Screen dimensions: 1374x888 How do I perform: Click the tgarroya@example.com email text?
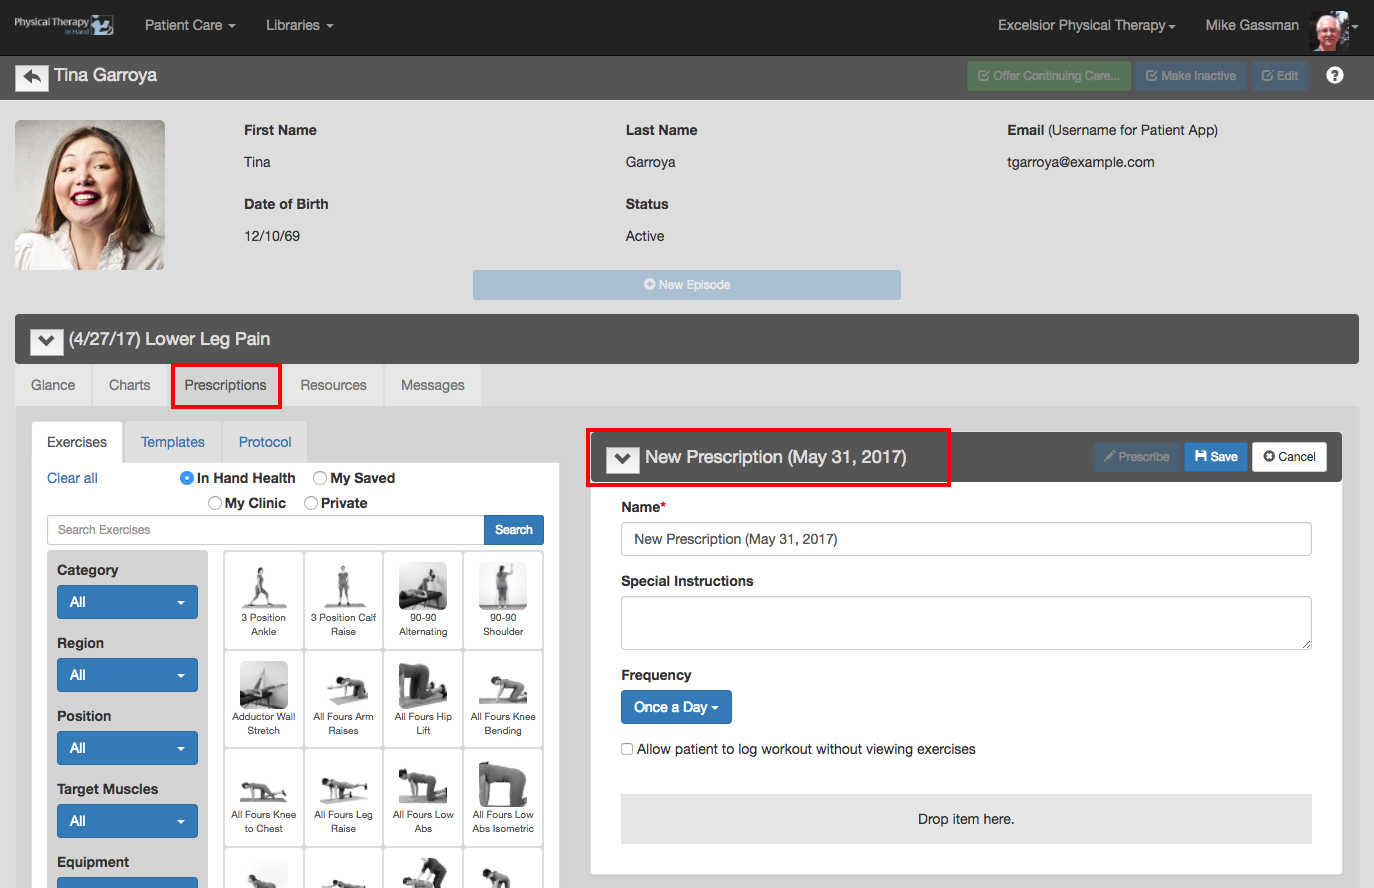click(1081, 162)
